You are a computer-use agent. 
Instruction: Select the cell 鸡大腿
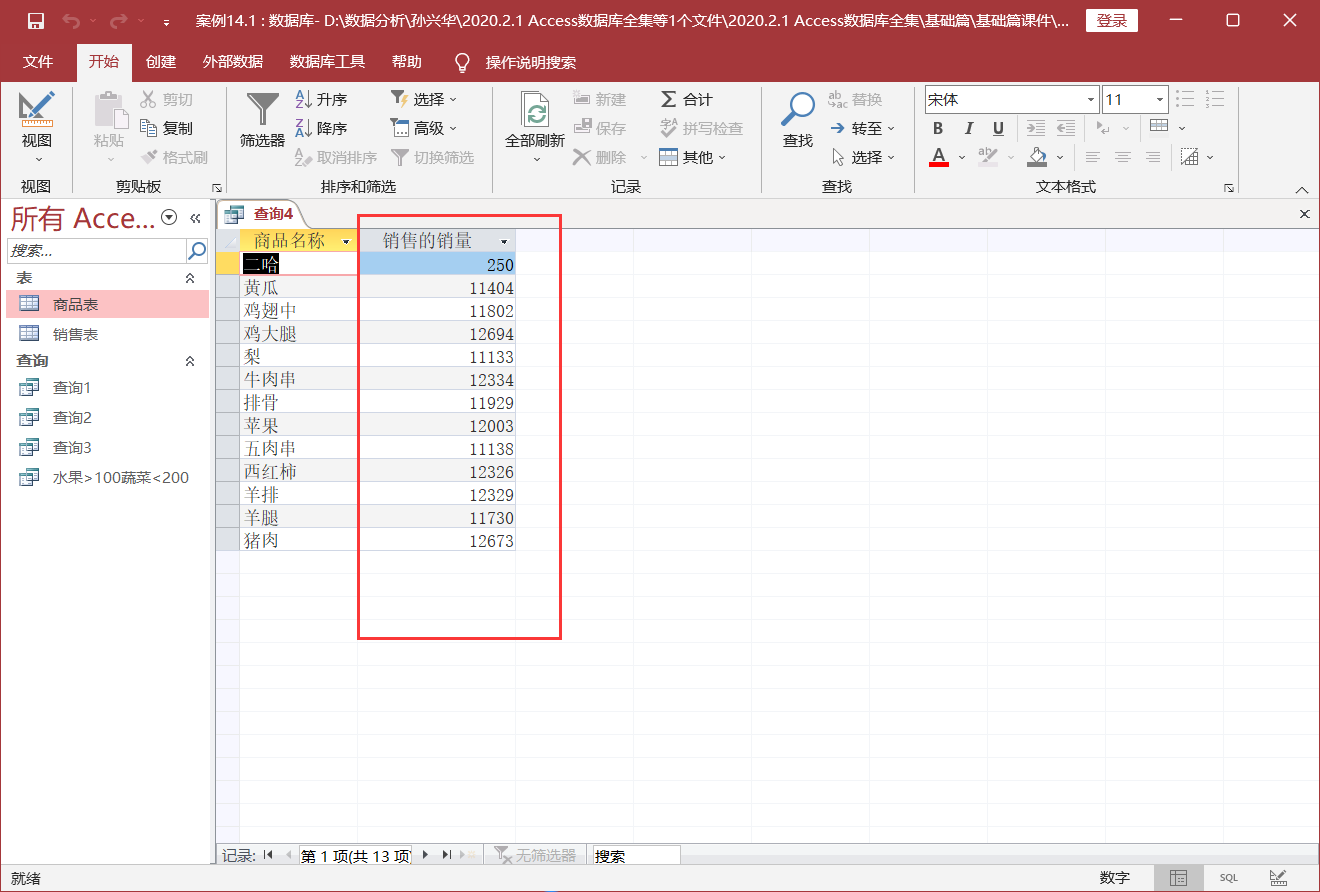[298, 333]
